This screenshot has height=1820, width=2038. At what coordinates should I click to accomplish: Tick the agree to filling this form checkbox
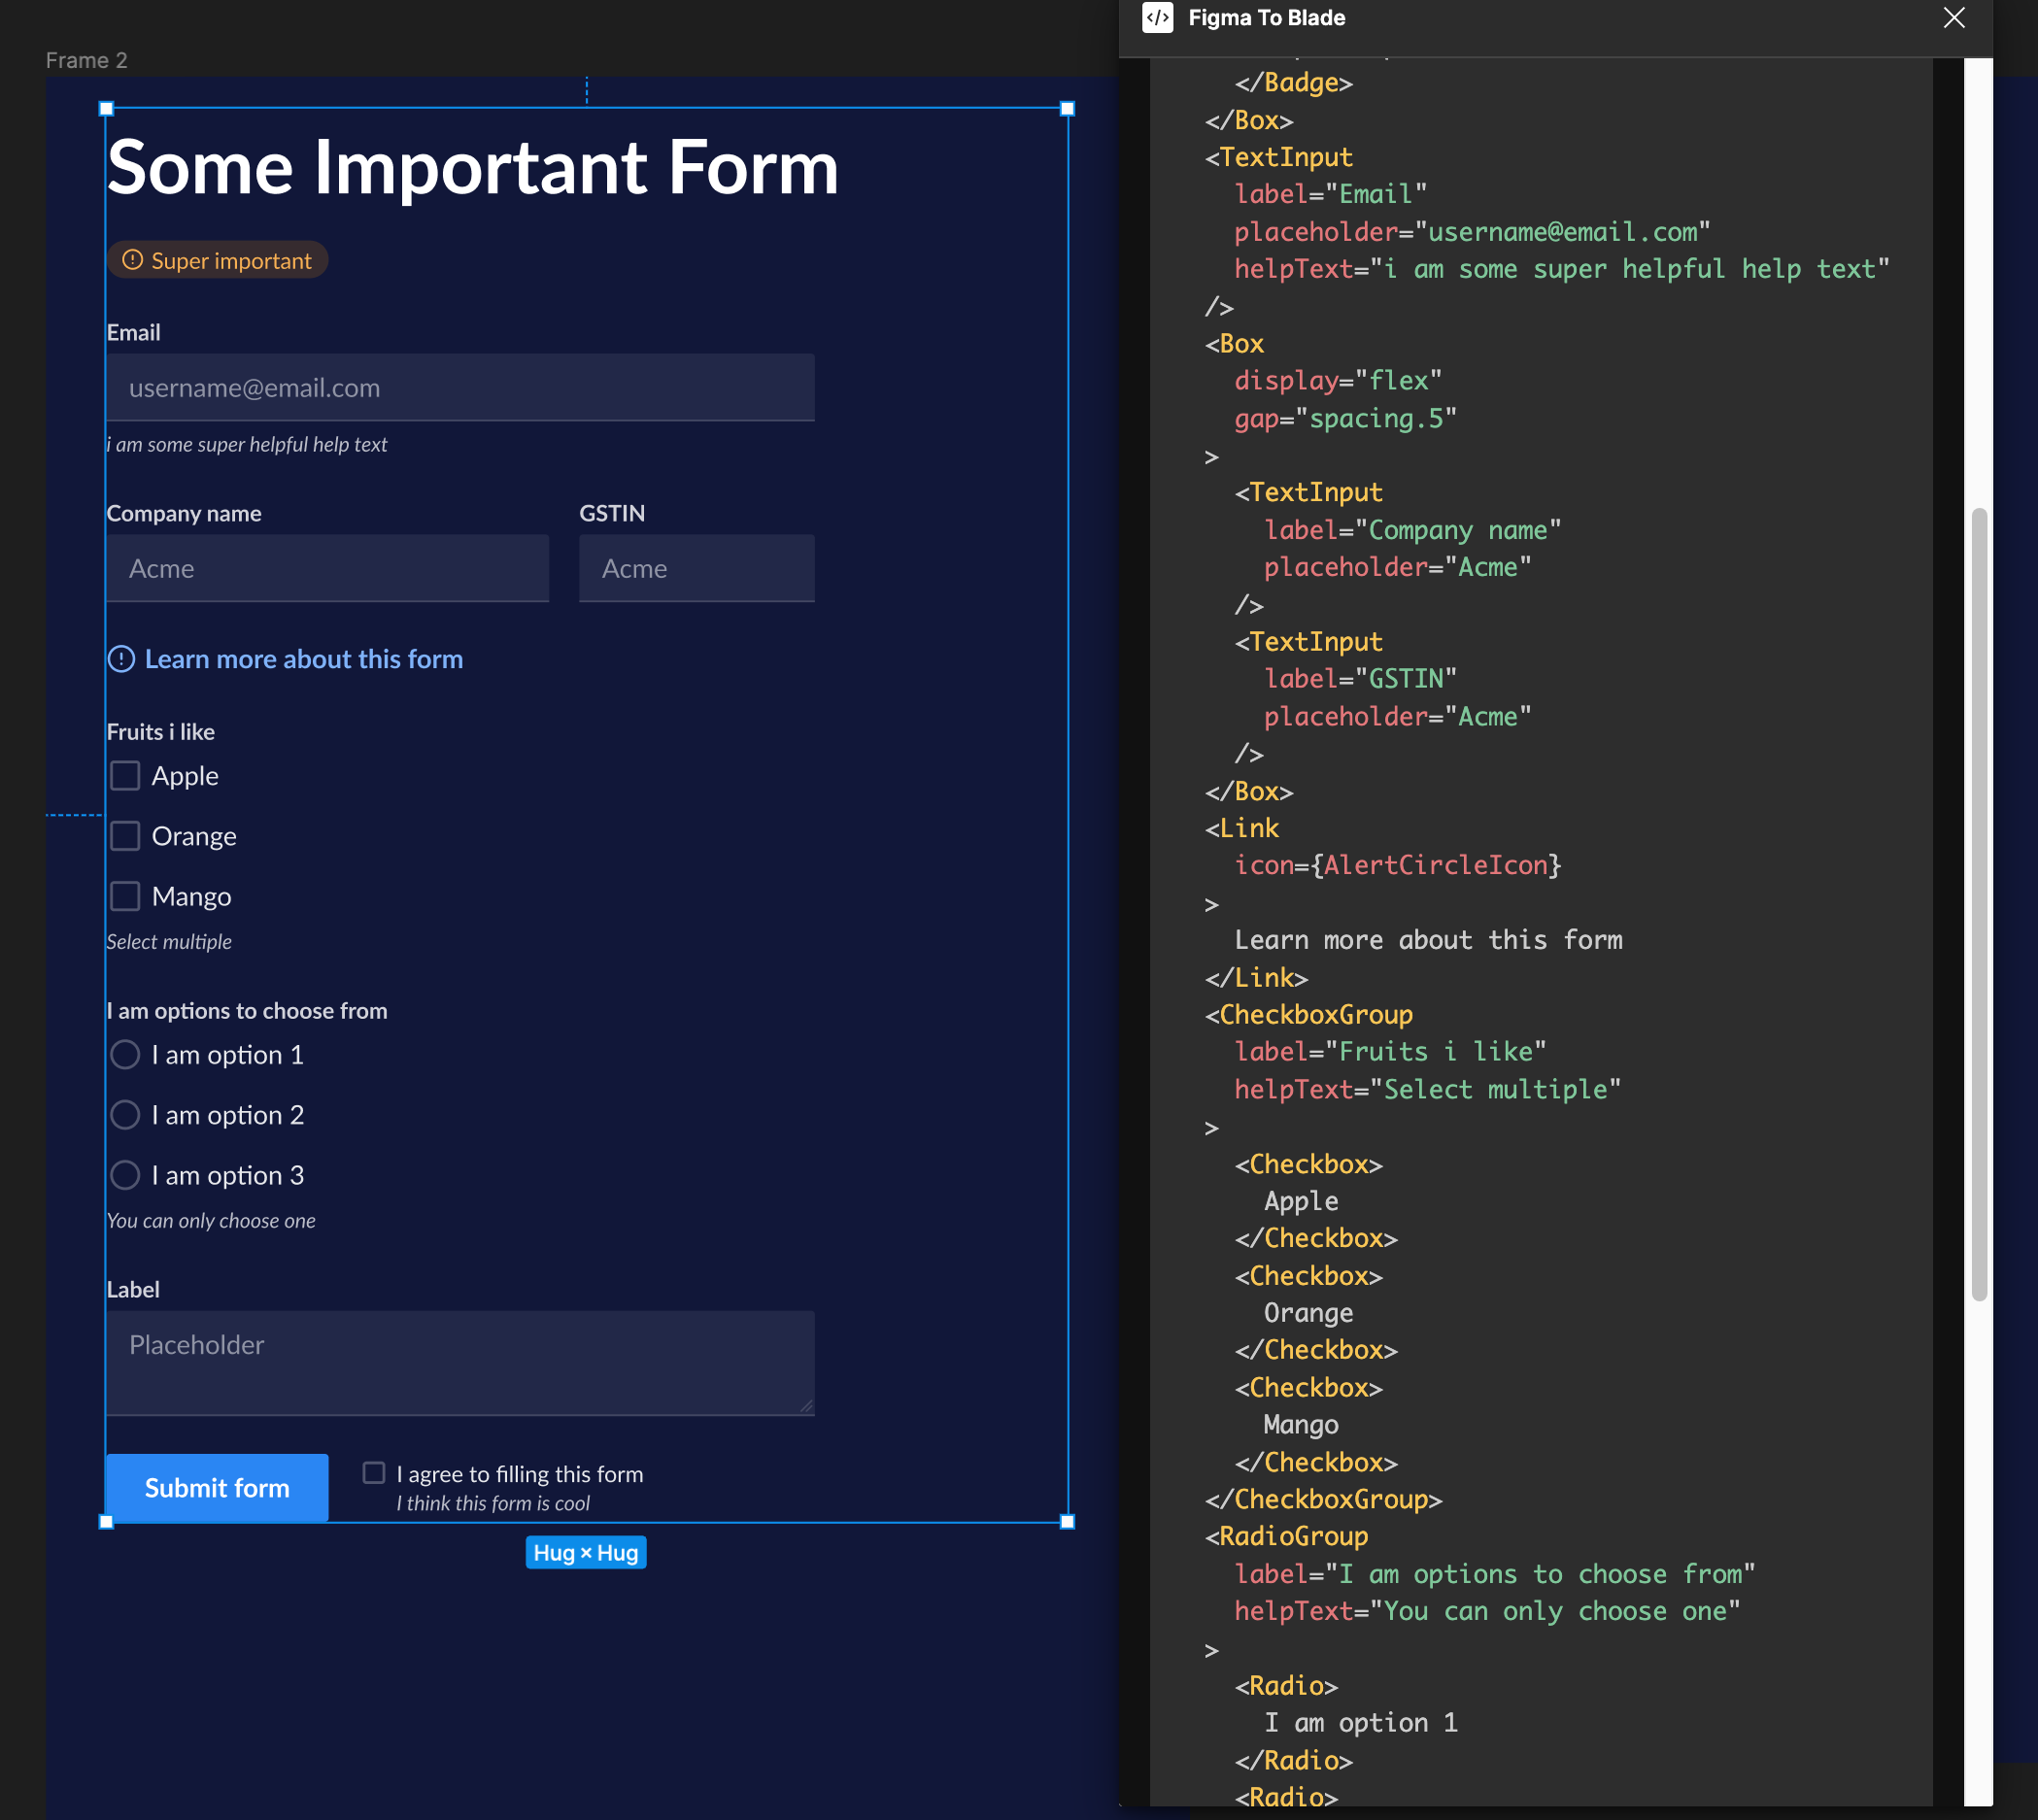tap(374, 1473)
